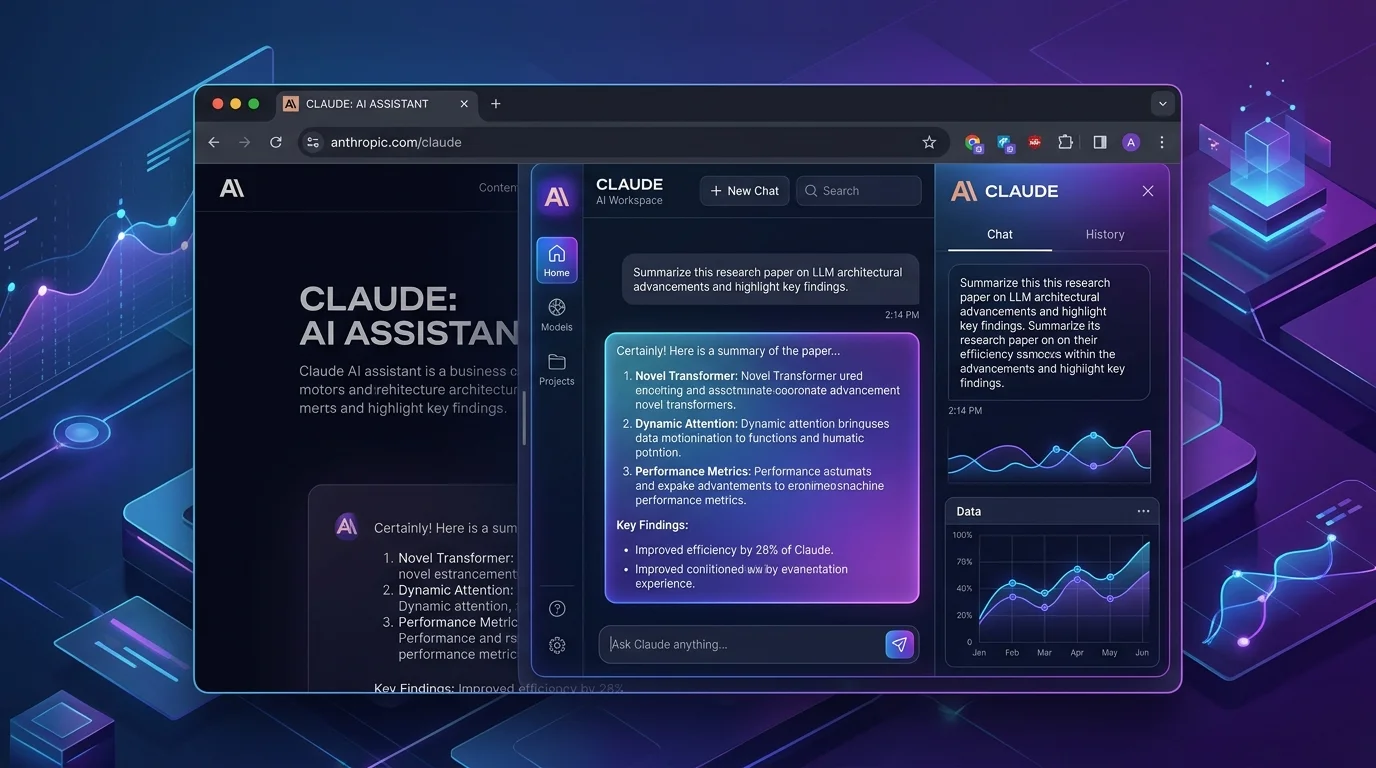Click the browser forward arrow
The image size is (1376, 768).
[x=245, y=142]
